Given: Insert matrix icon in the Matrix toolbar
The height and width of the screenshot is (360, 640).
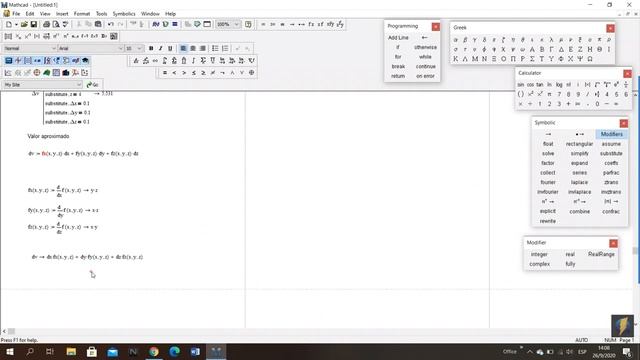Looking at the screenshot, I should (8, 36).
